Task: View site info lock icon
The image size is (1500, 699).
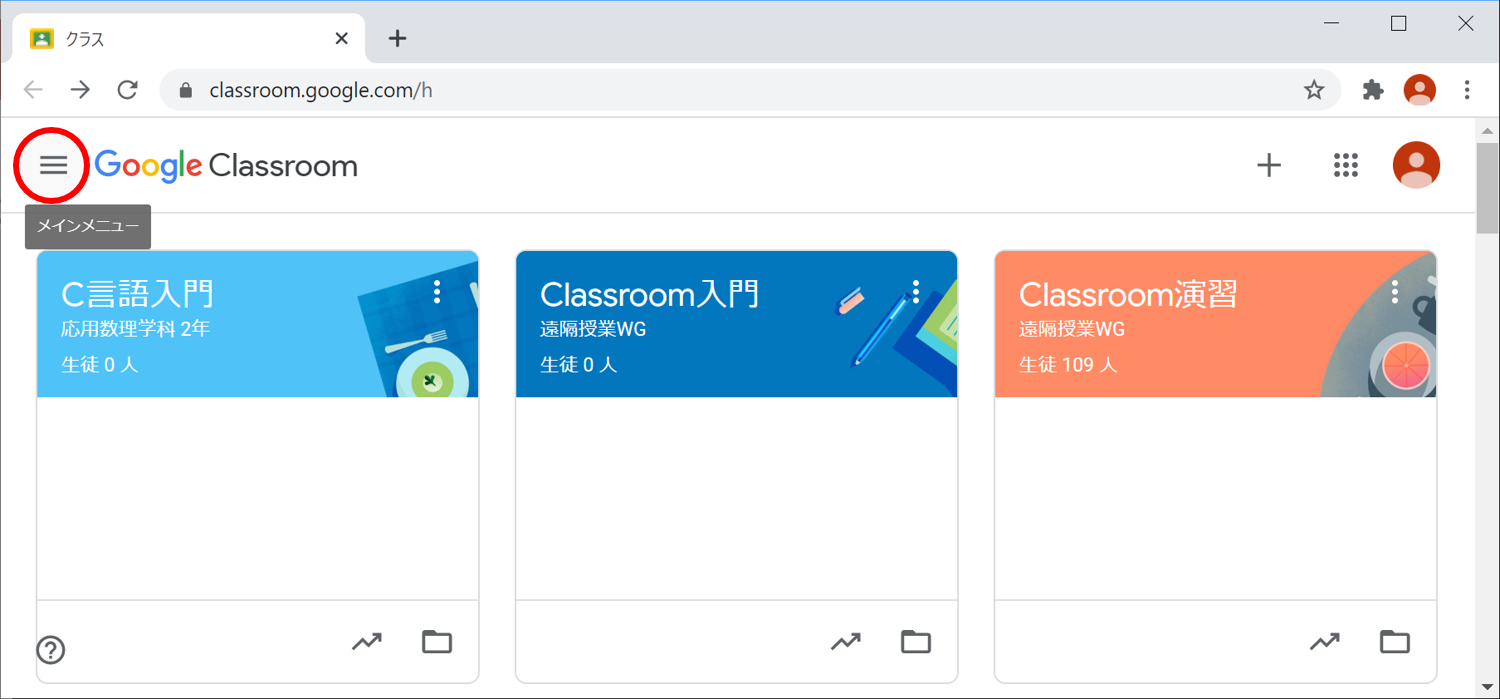Action: point(185,90)
